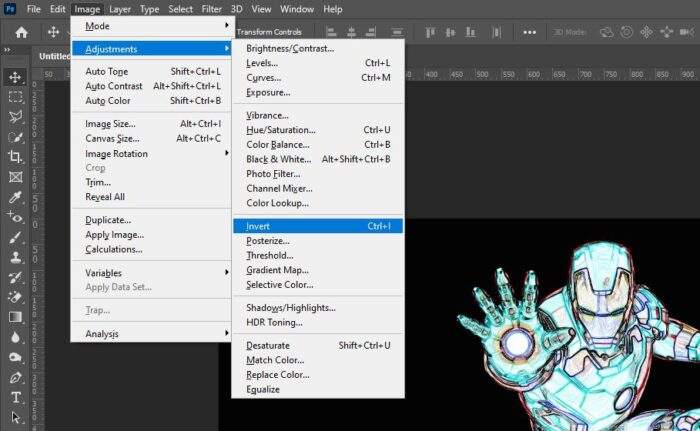Select the Sponge tool

15,357
